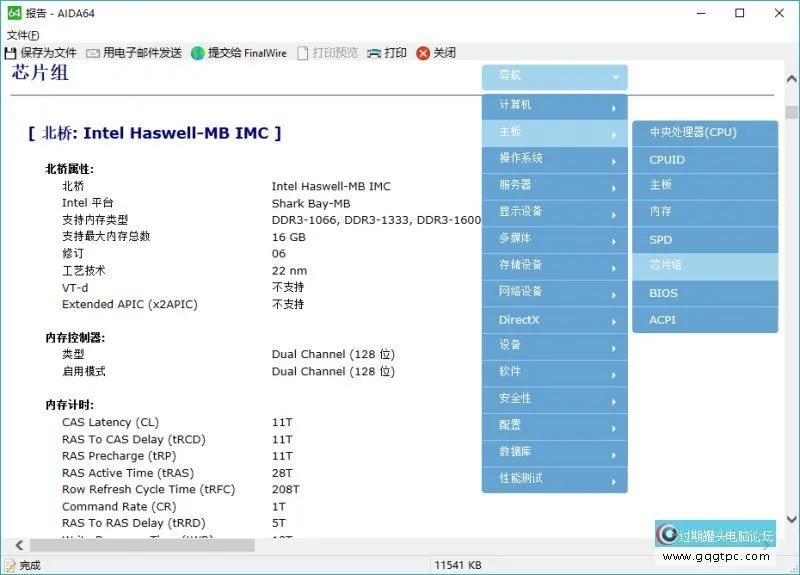Collapse the 导航 navigation dropdown
The image size is (800, 575).
pos(554,76)
